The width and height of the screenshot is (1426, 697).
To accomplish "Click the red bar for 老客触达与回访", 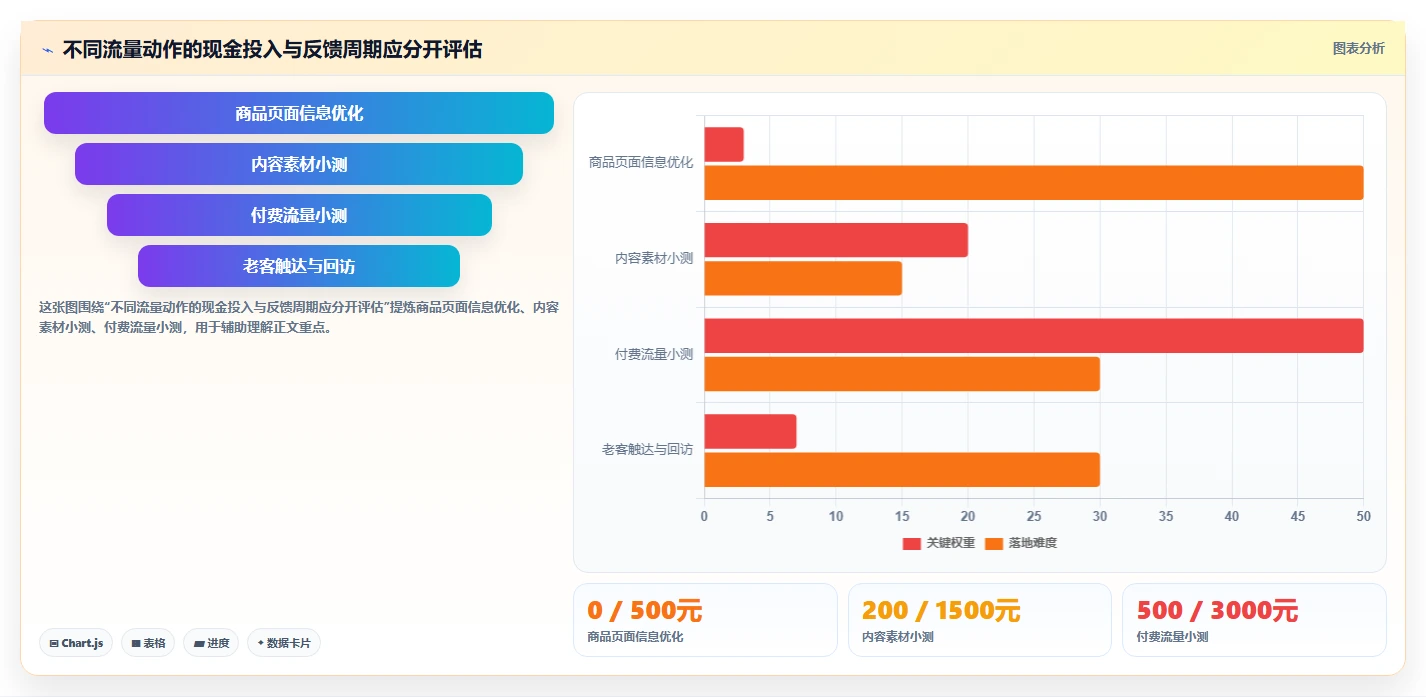I will (750, 431).
